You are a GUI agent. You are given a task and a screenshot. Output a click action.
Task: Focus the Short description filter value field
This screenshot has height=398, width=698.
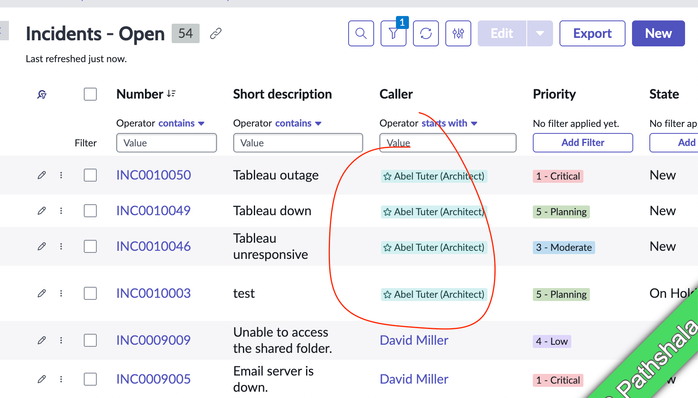pos(298,143)
